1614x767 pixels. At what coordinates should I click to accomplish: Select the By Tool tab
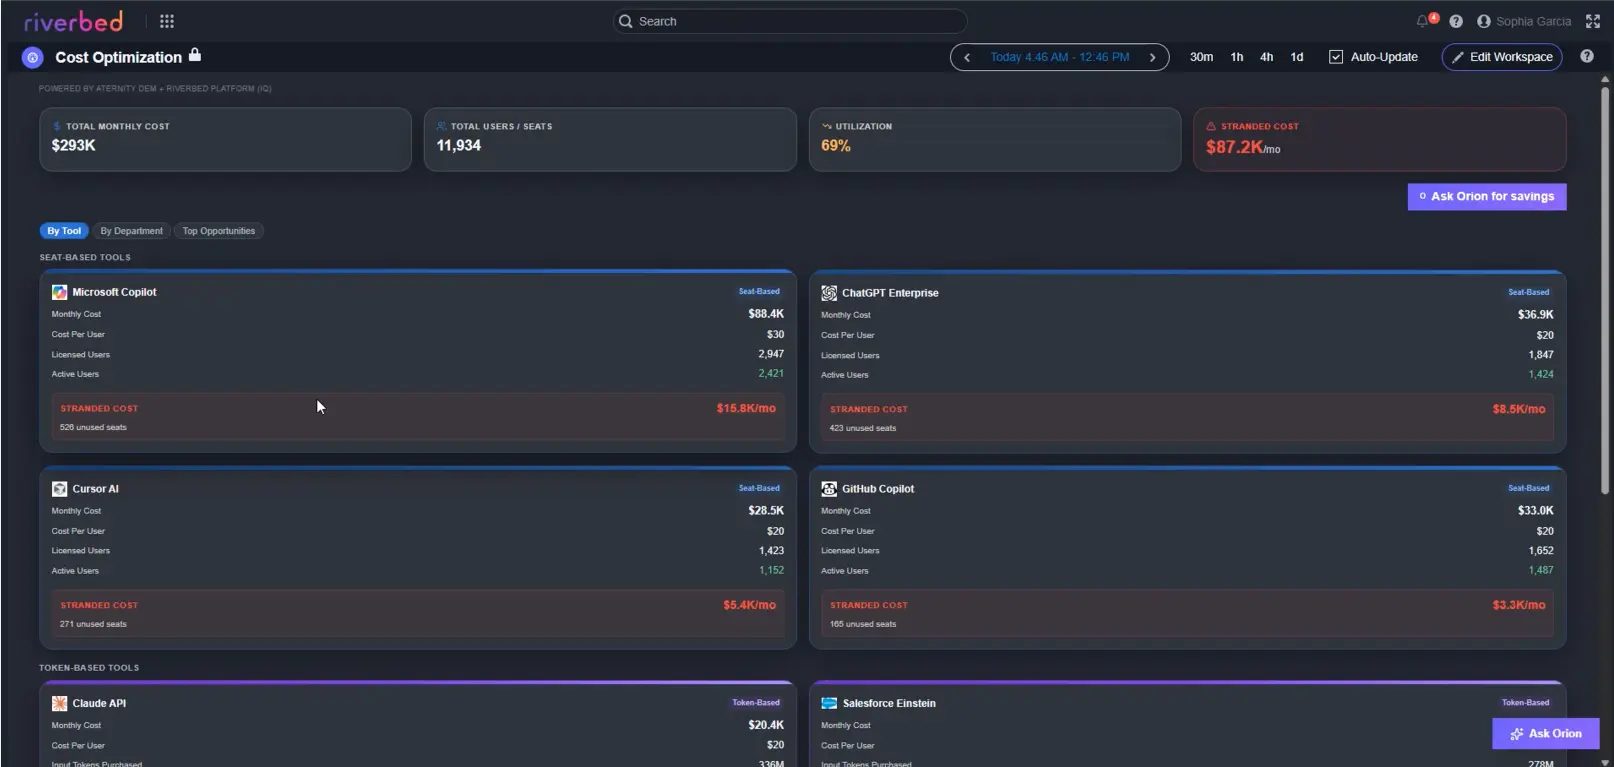(x=64, y=231)
